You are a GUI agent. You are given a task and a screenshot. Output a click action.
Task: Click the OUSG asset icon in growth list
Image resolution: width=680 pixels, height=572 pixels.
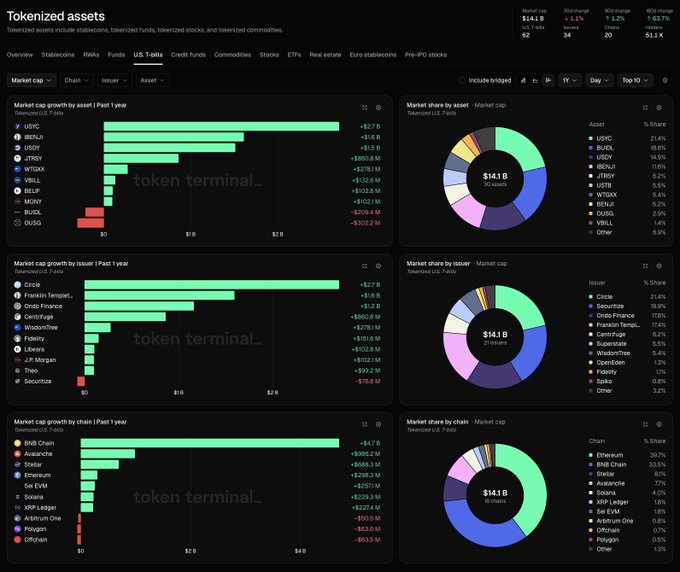[17, 223]
